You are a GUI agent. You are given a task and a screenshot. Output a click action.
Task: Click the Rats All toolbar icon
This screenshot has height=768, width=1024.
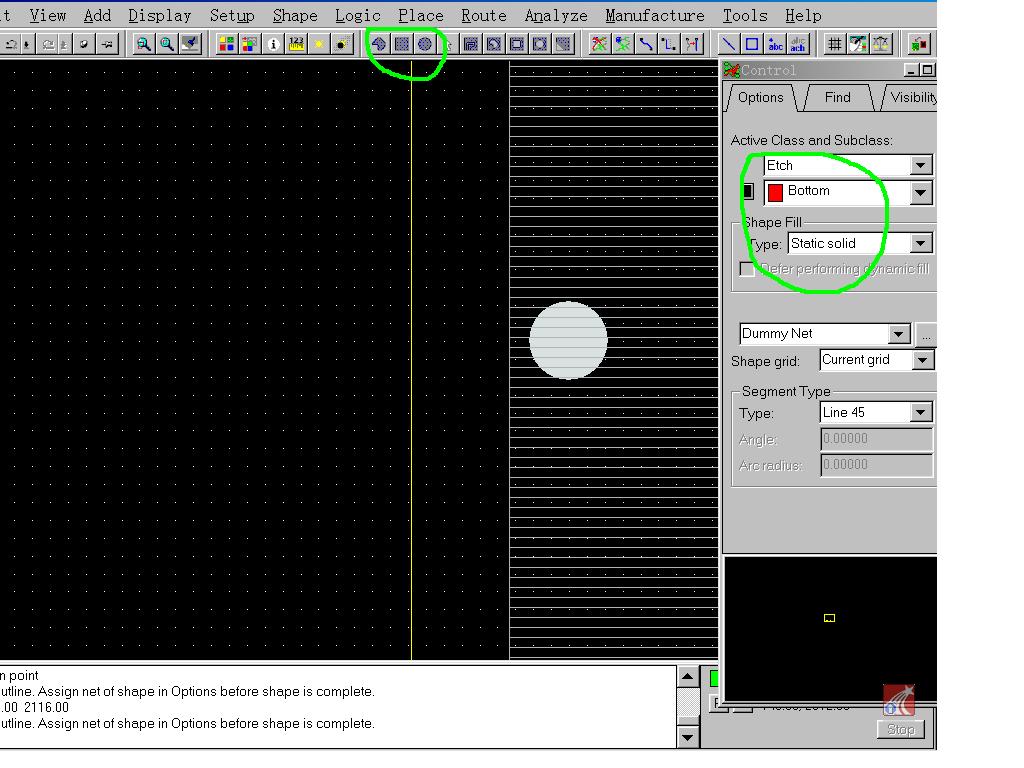622,44
